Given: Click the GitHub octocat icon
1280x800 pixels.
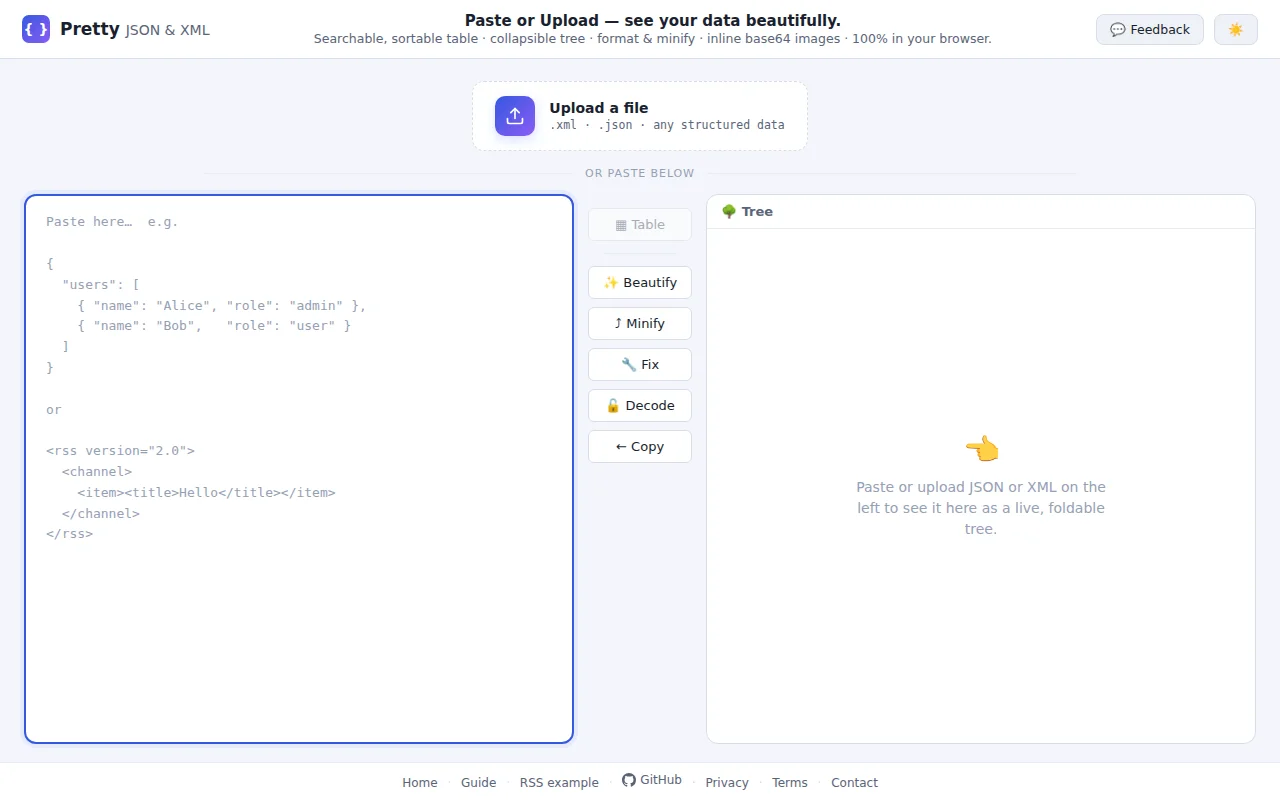Looking at the screenshot, I should (x=629, y=780).
